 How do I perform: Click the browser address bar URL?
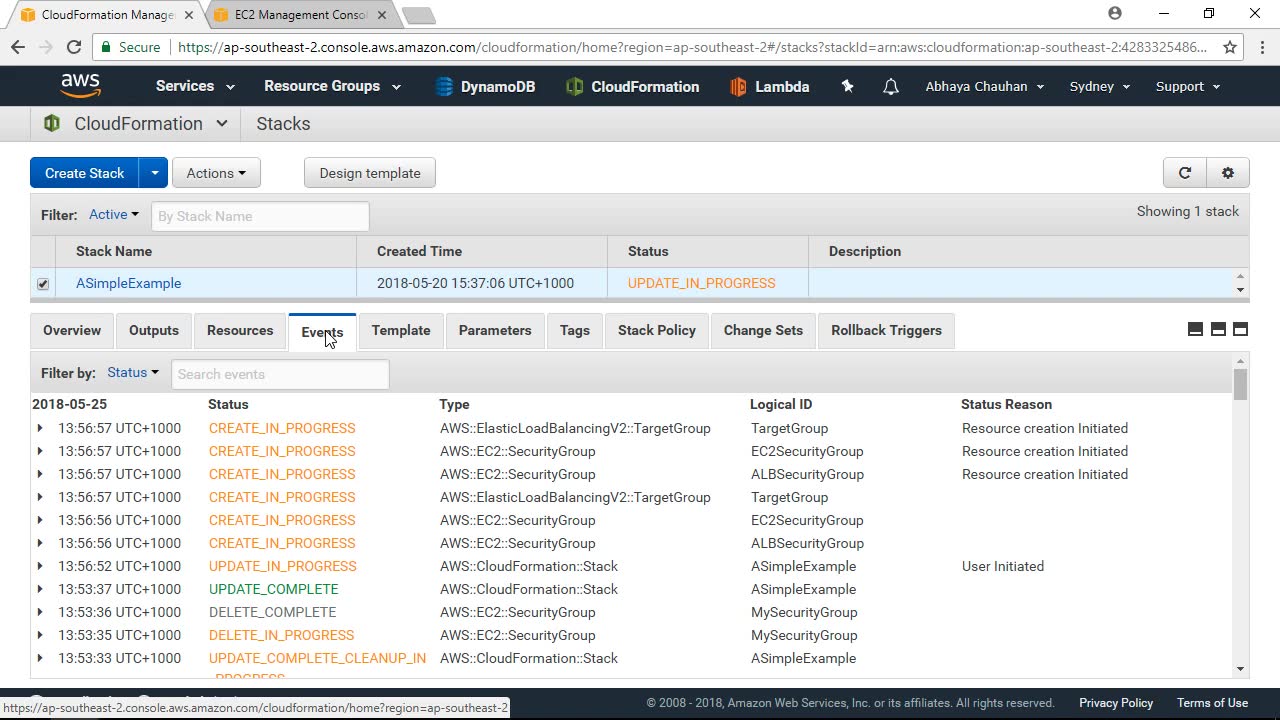[x=692, y=47]
